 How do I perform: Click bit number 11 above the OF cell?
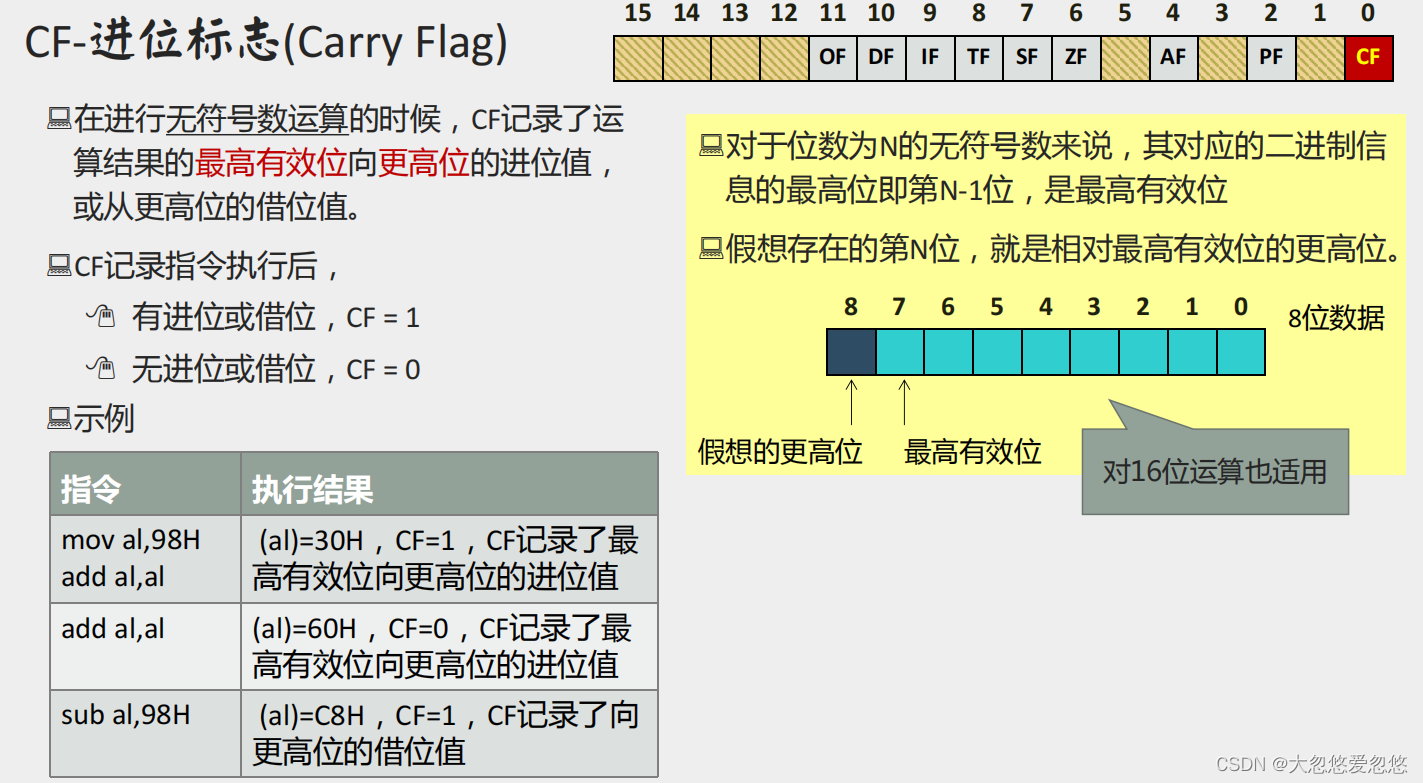click(832, 14)
